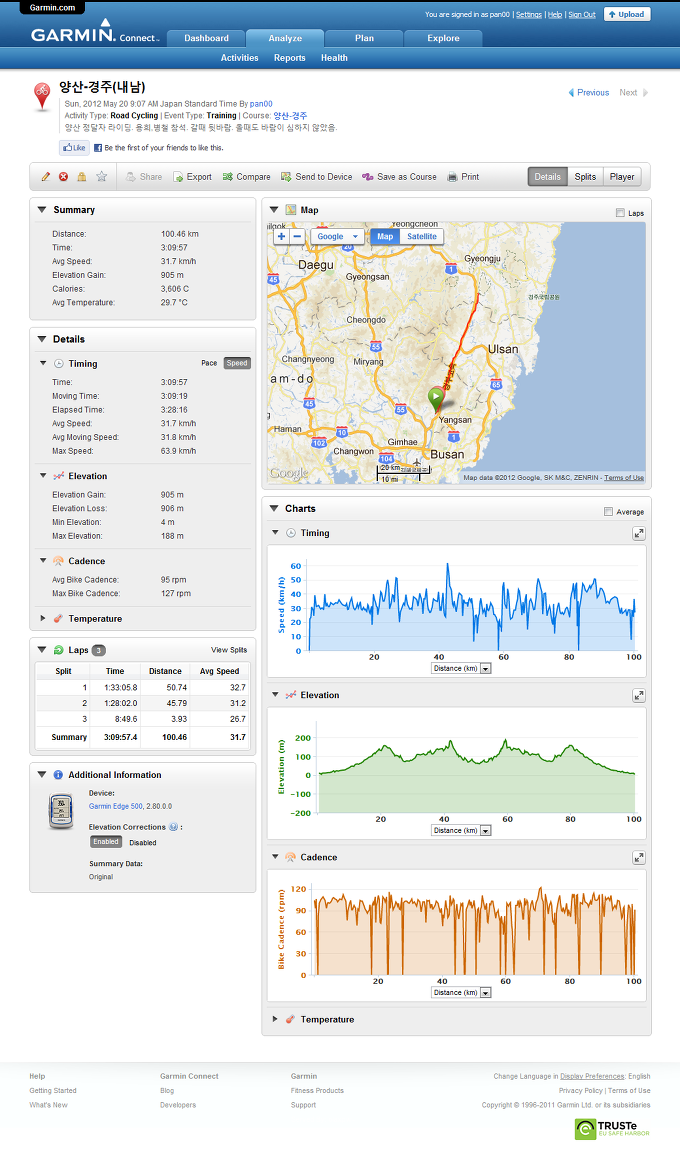Image resolution: width=680 pixels, height=1163 pixels.
Task: Open user profile link pan00 under title
Action: pyautogui.click(x=261, y=104)
